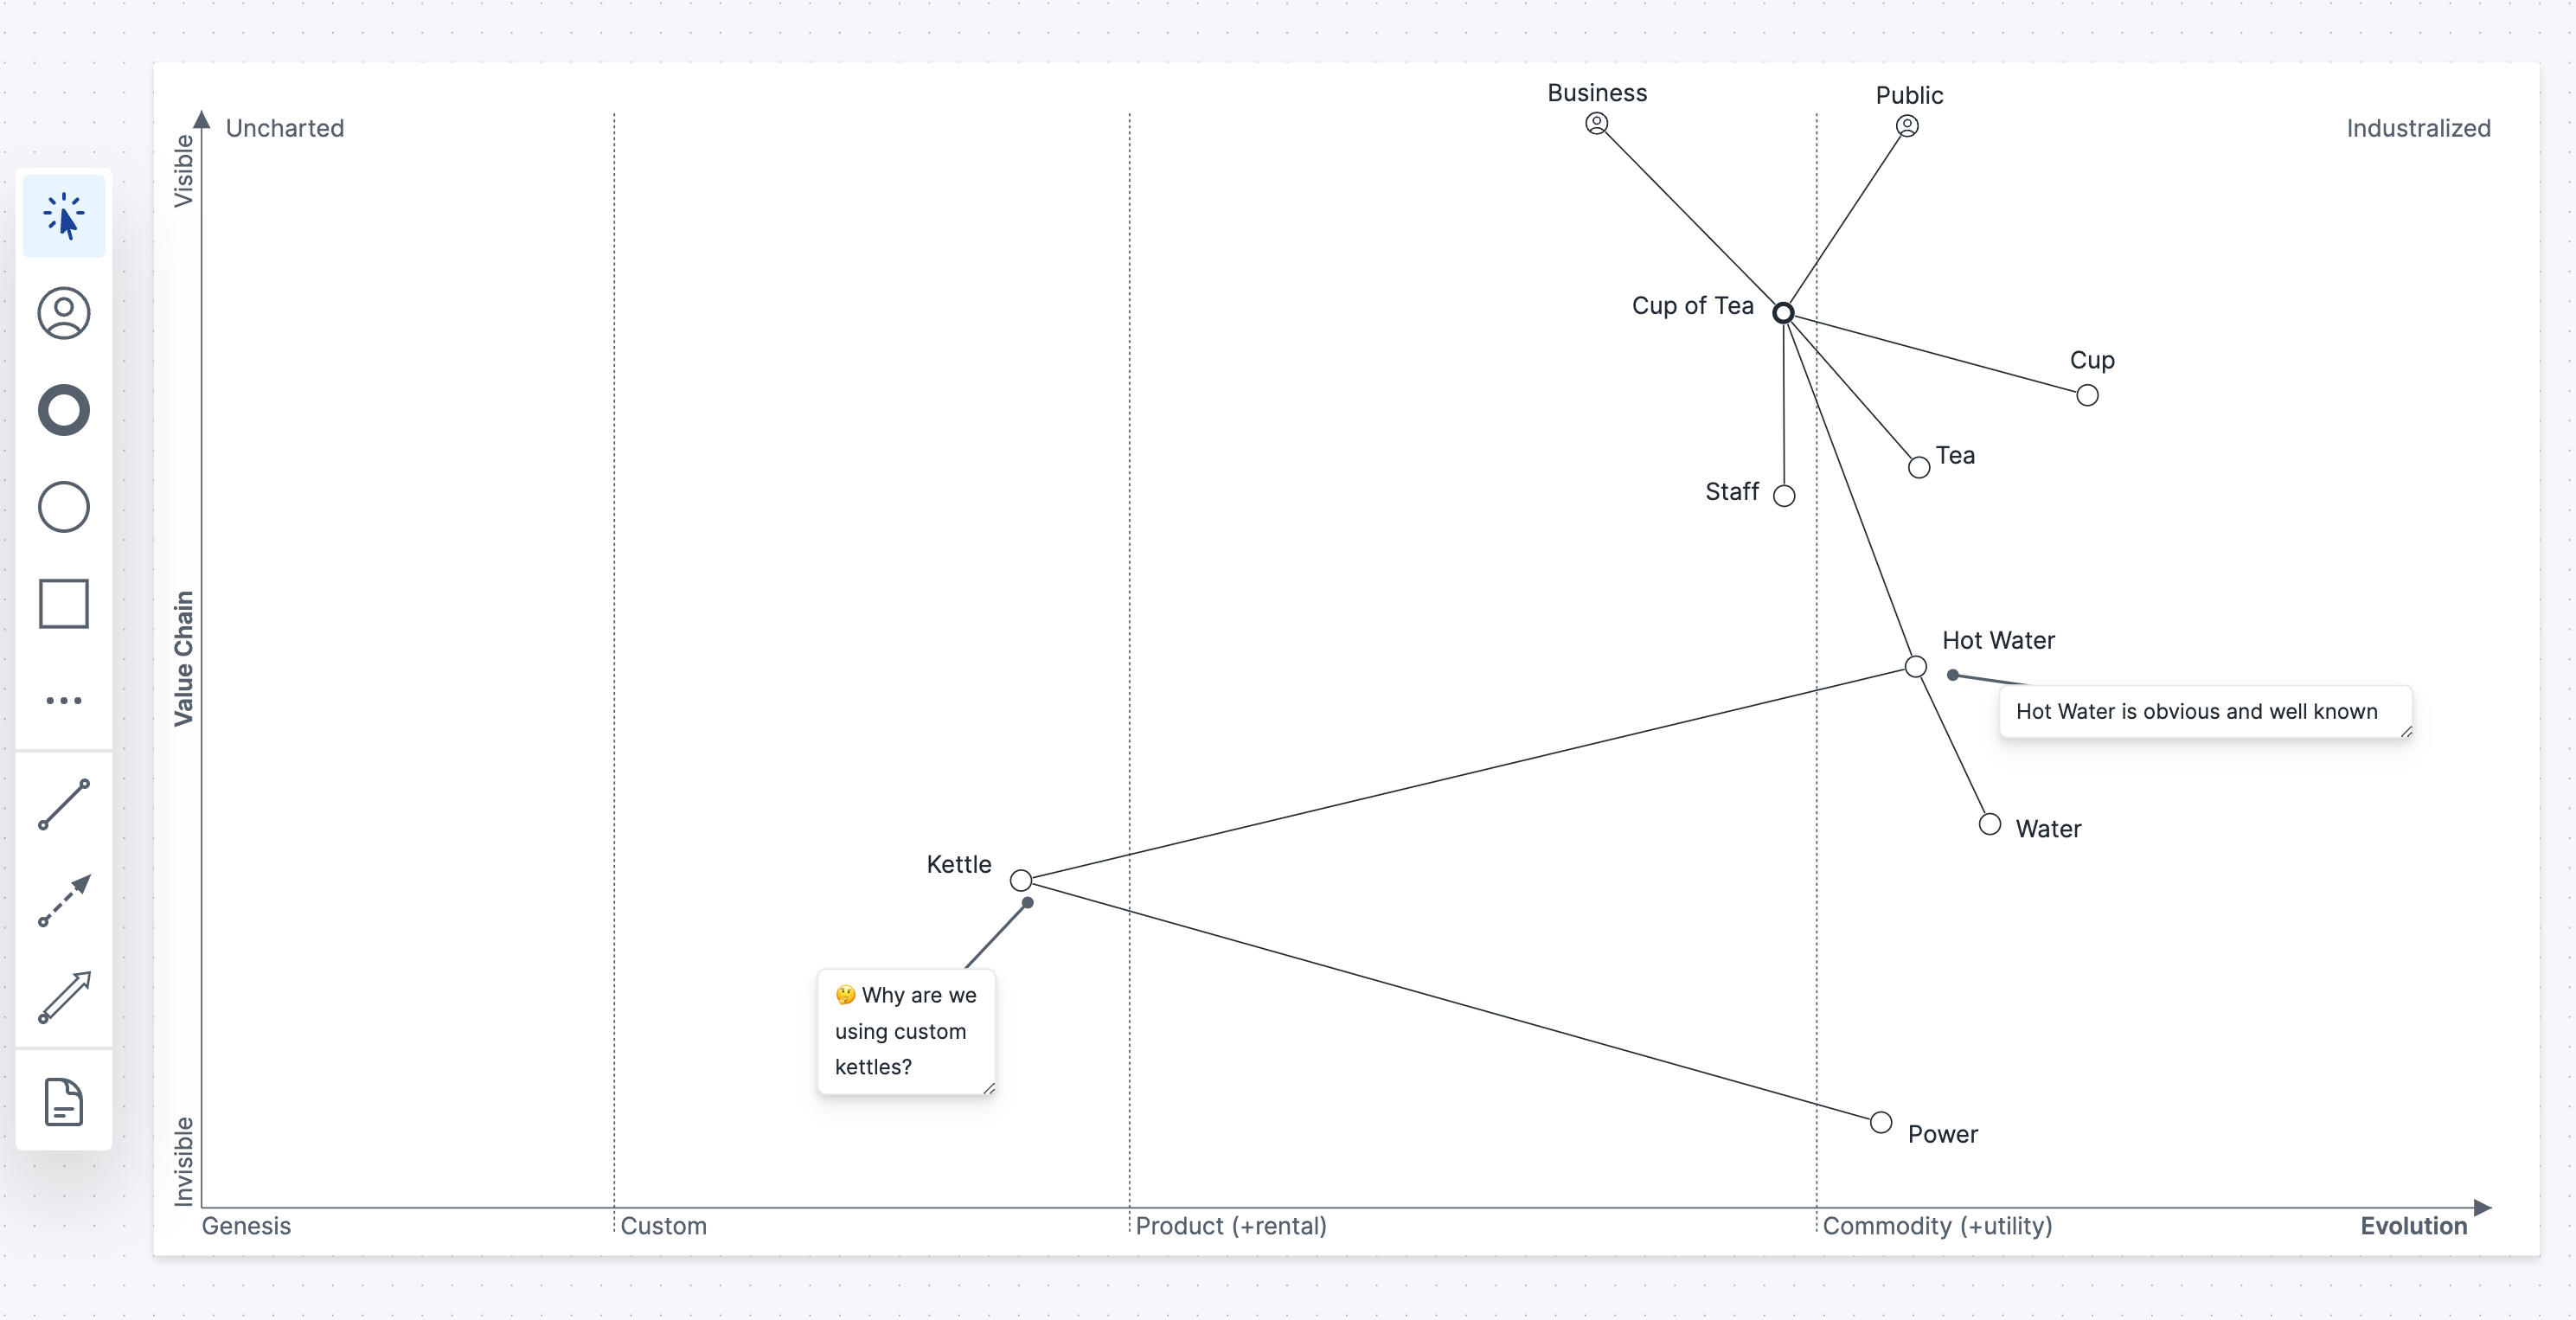Click the Hot Water node circle
The image size is (2576, 1320).
click(x=1915, y=666)
